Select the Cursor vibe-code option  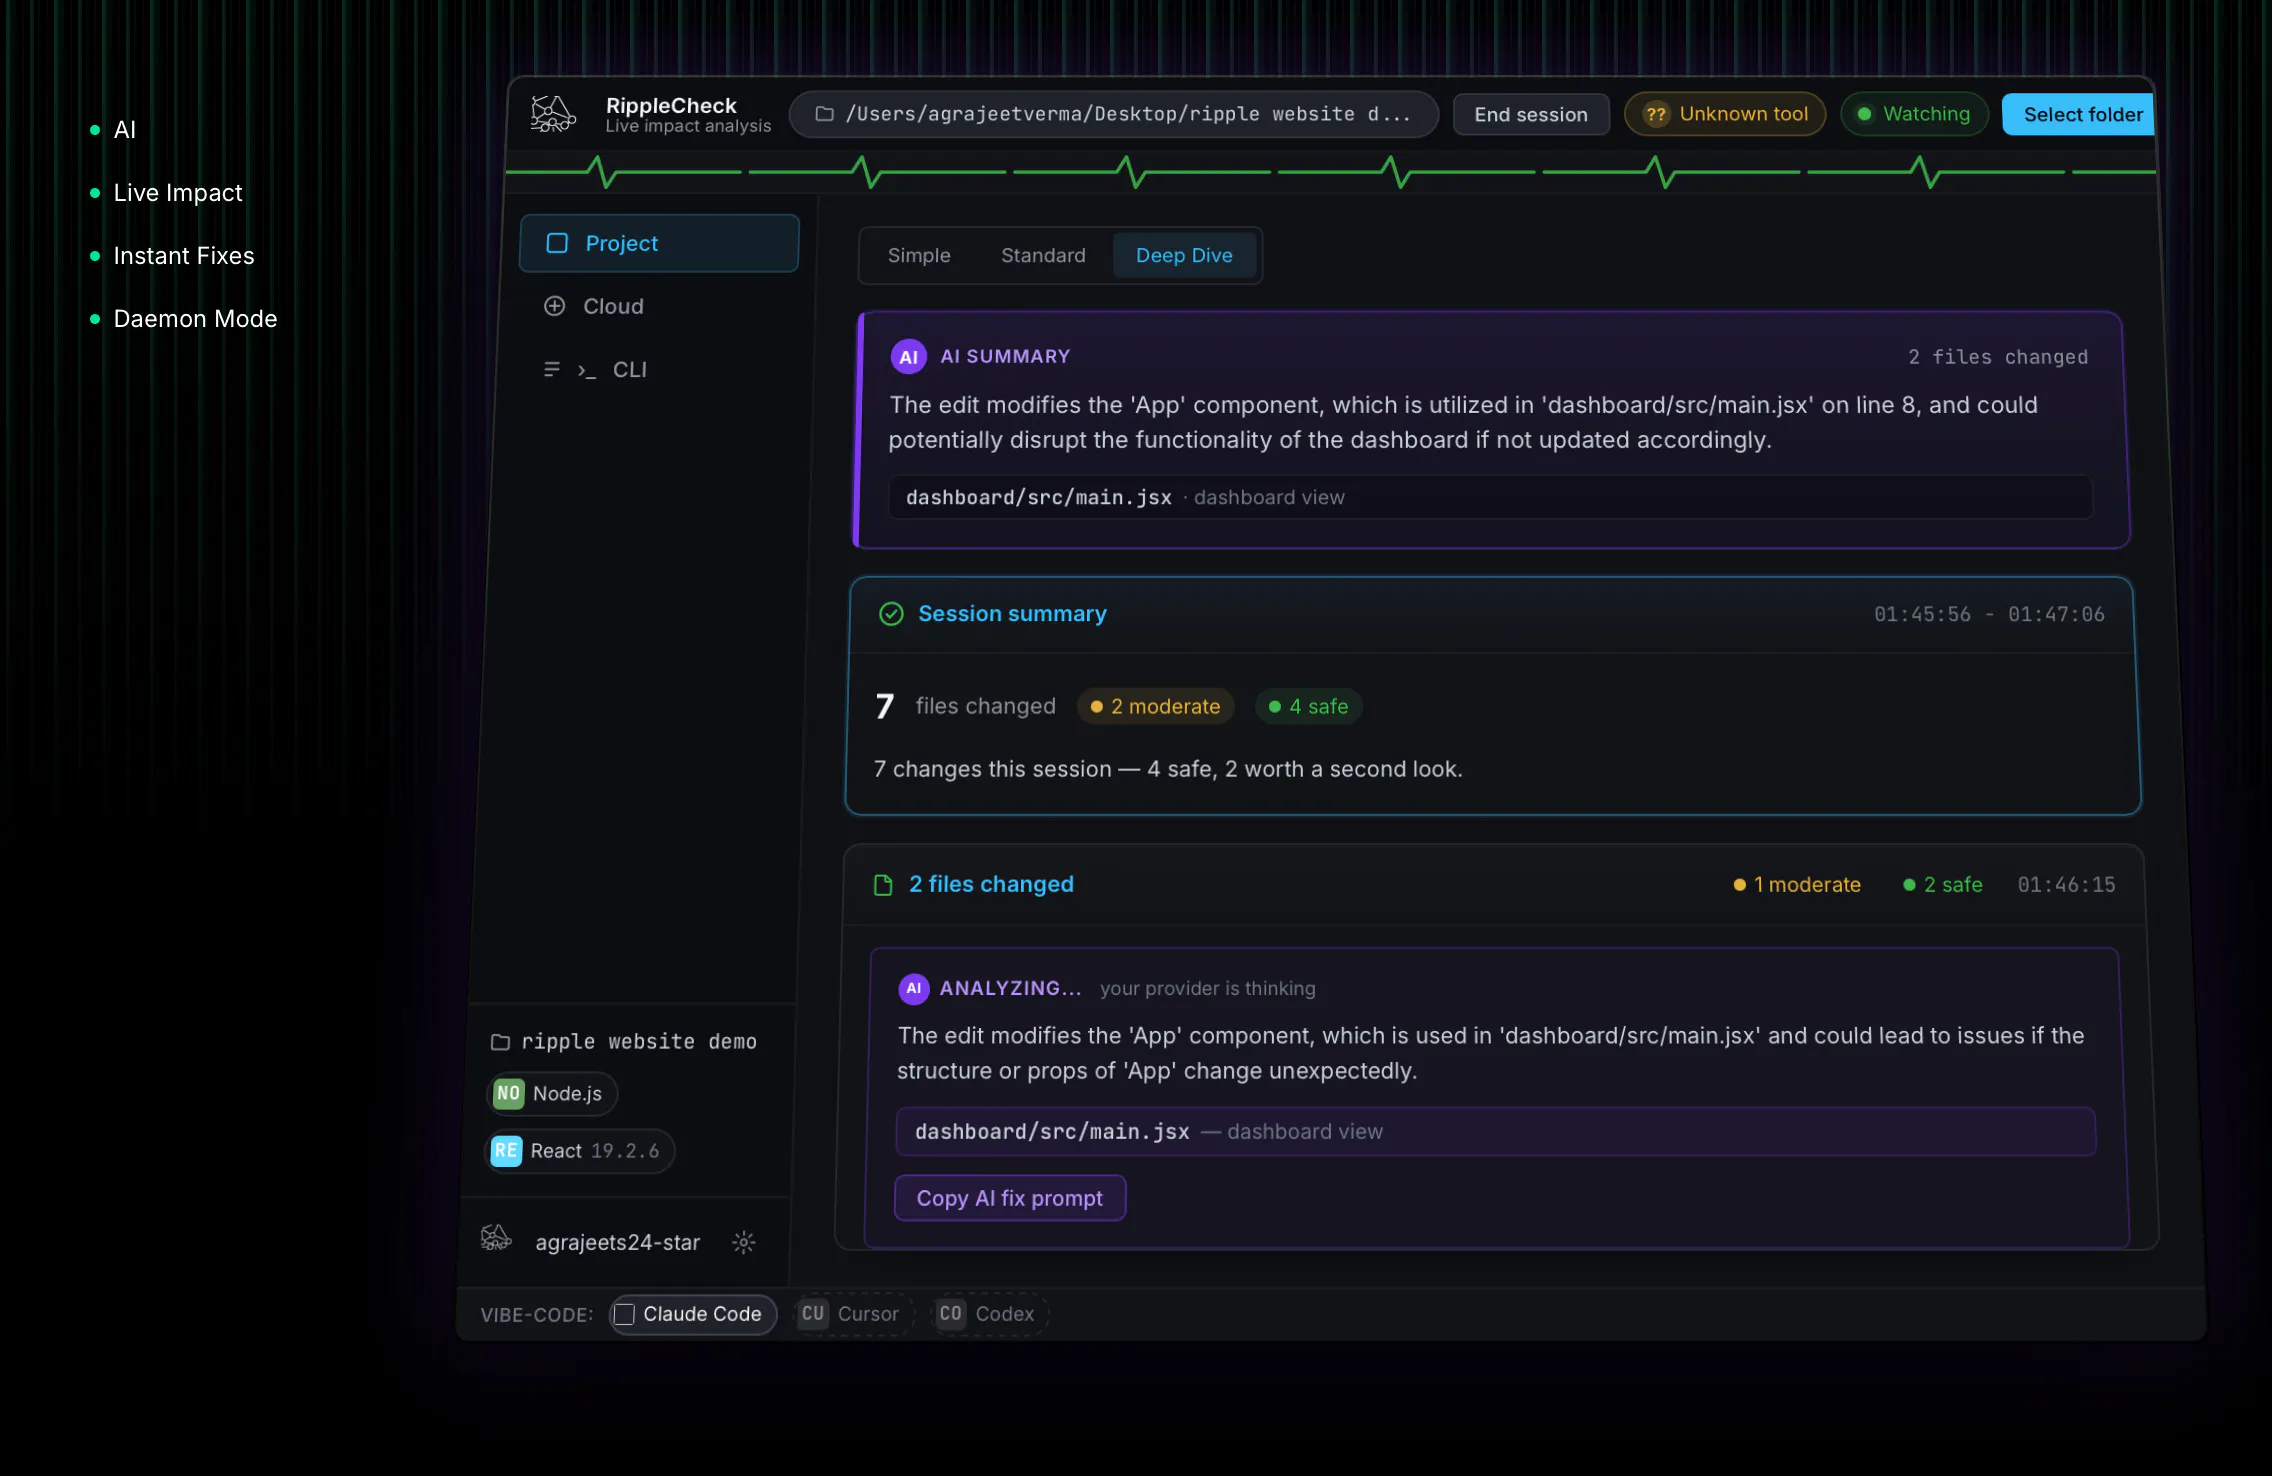854,1314
